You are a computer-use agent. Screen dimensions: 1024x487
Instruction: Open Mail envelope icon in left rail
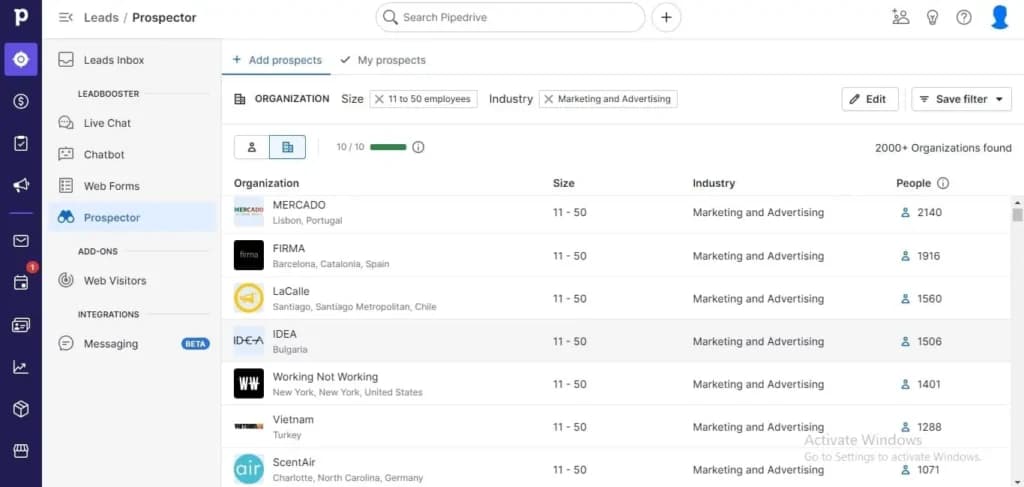[x=21, y=241]
